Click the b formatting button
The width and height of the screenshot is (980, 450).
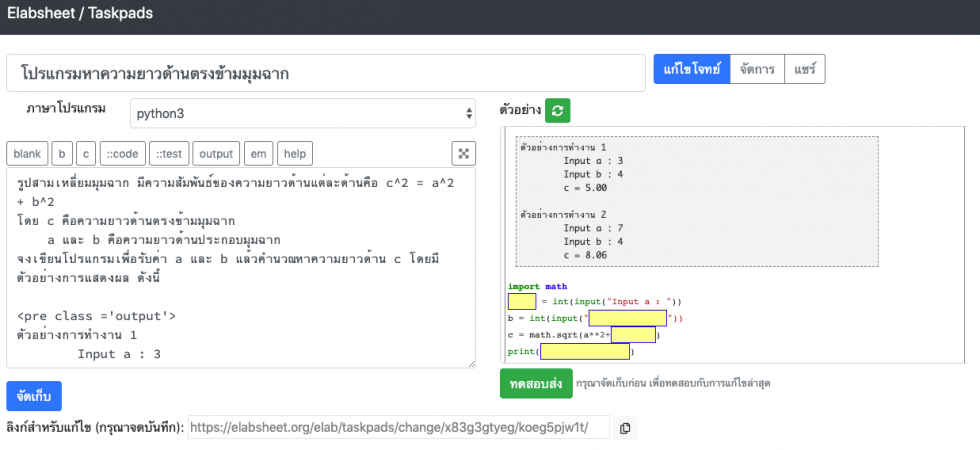62,153
